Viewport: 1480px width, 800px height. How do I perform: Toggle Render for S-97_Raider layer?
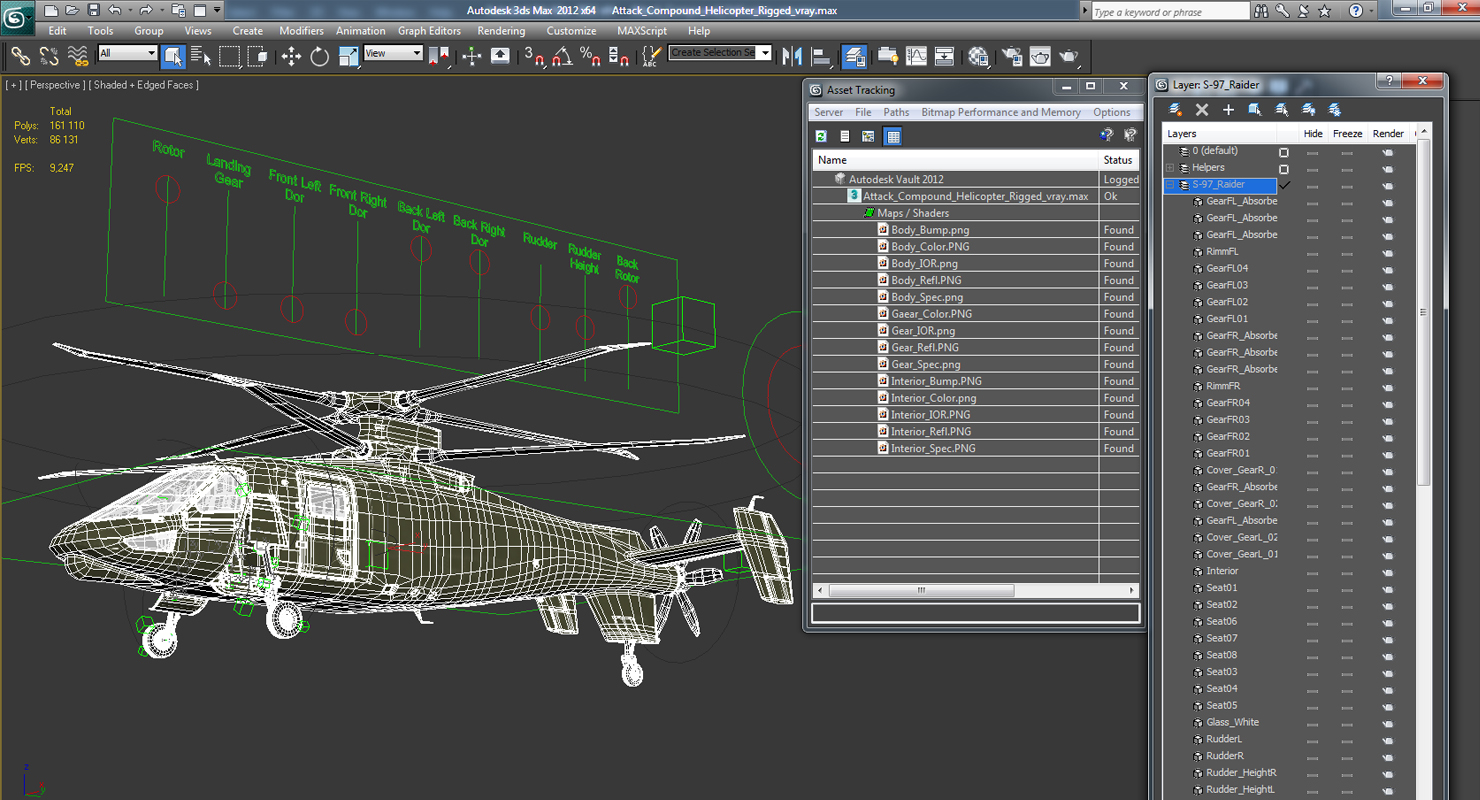tap(1387, 185)
